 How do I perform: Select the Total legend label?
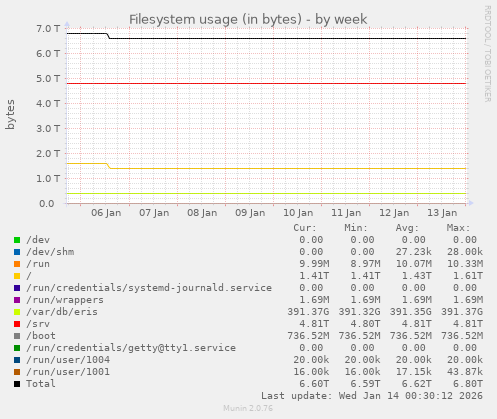point(41,384)
